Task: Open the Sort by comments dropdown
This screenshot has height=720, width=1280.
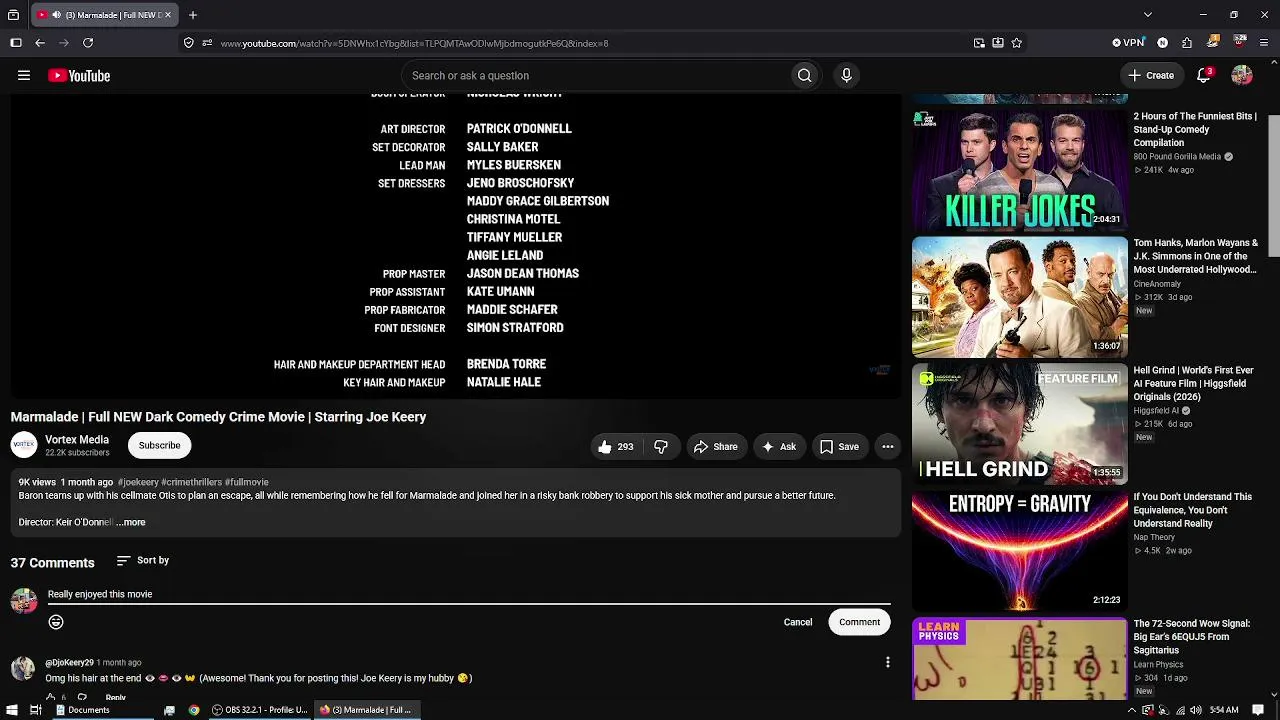Action: coord(143,561)
